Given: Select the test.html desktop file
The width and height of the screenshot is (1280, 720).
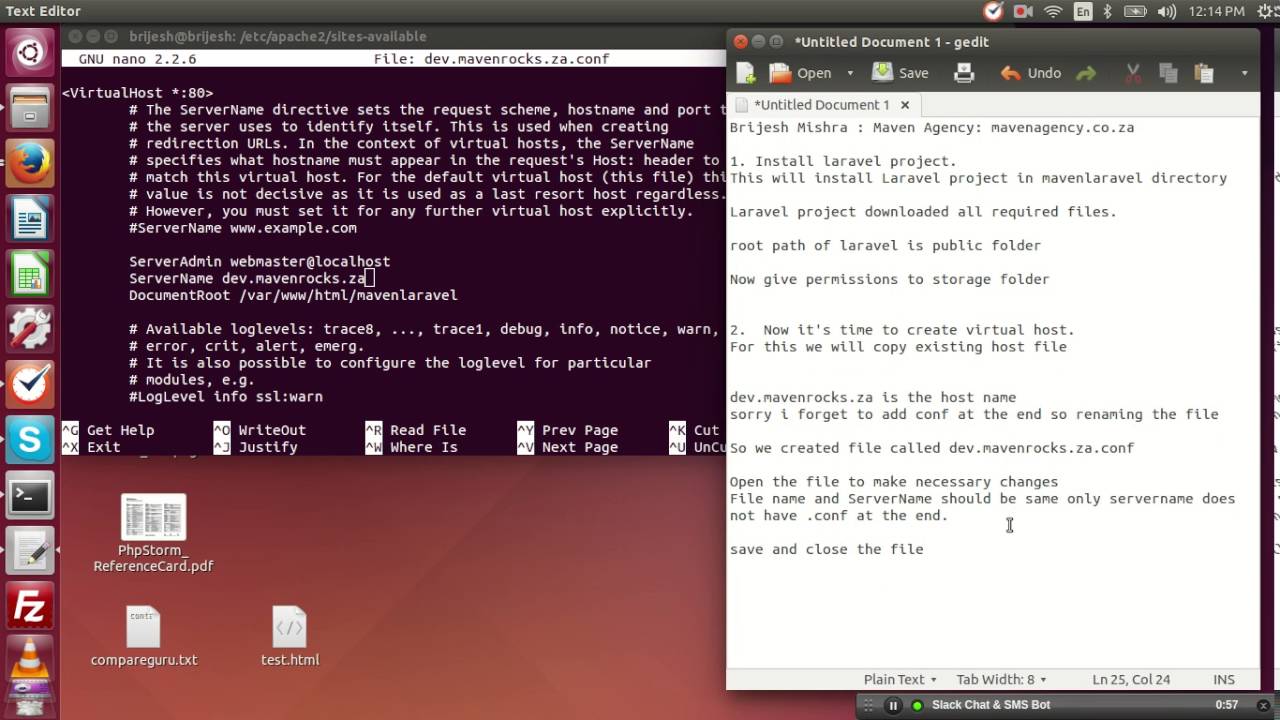Looking at the screenshot, I should tap(290, 636).
